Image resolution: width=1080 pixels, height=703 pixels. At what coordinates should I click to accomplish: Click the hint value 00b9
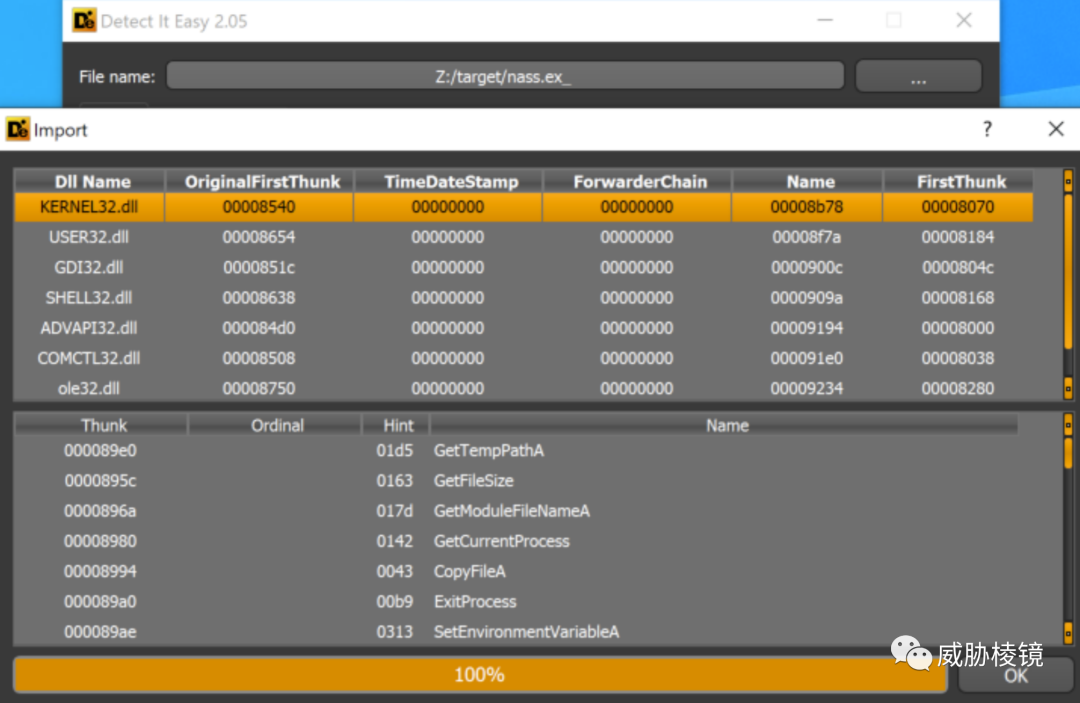coord(395,602)
